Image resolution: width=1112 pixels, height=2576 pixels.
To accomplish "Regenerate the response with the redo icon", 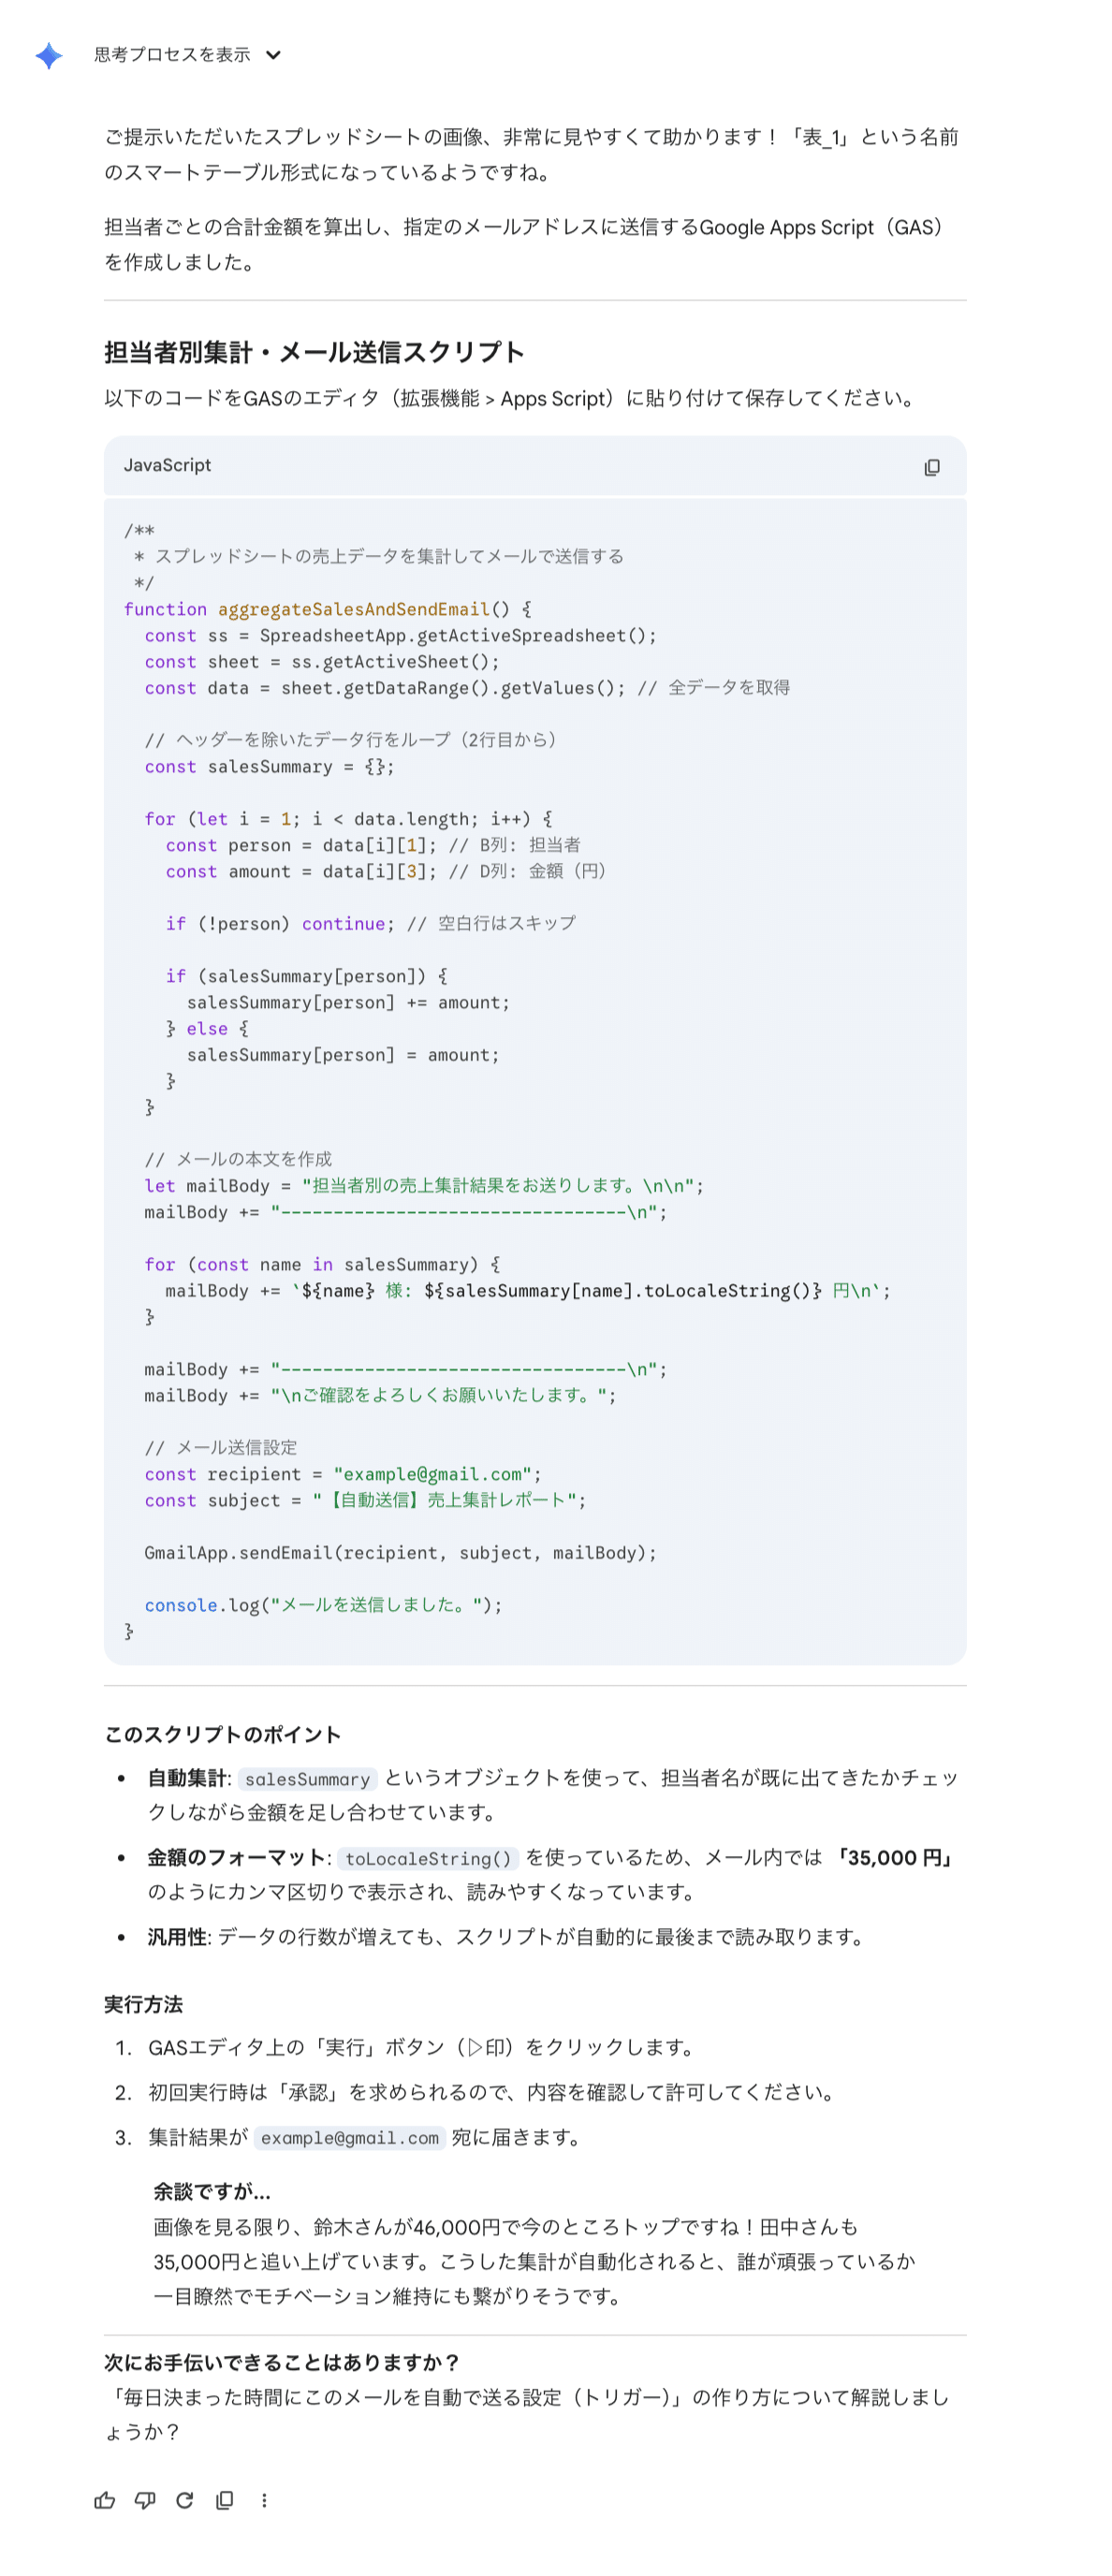I will pyautogui.click(x=185, y=2500).
